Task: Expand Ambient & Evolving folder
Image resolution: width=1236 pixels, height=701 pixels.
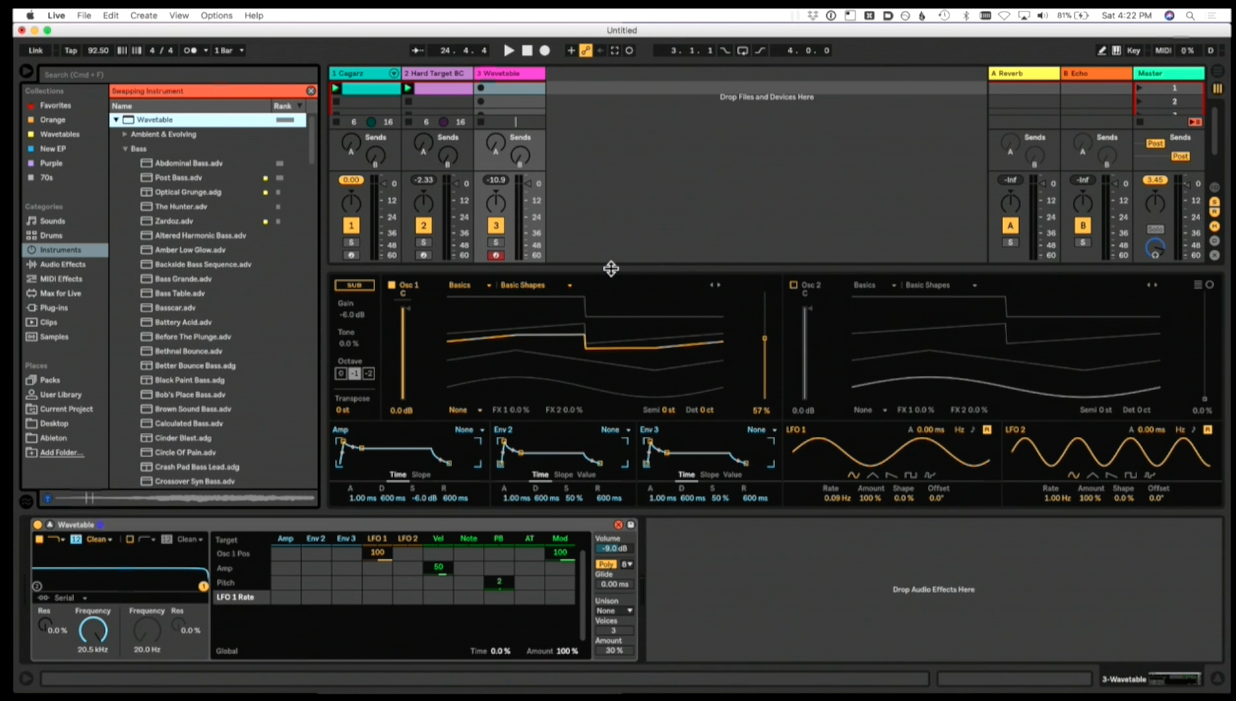Action: [x=125, y=134]
